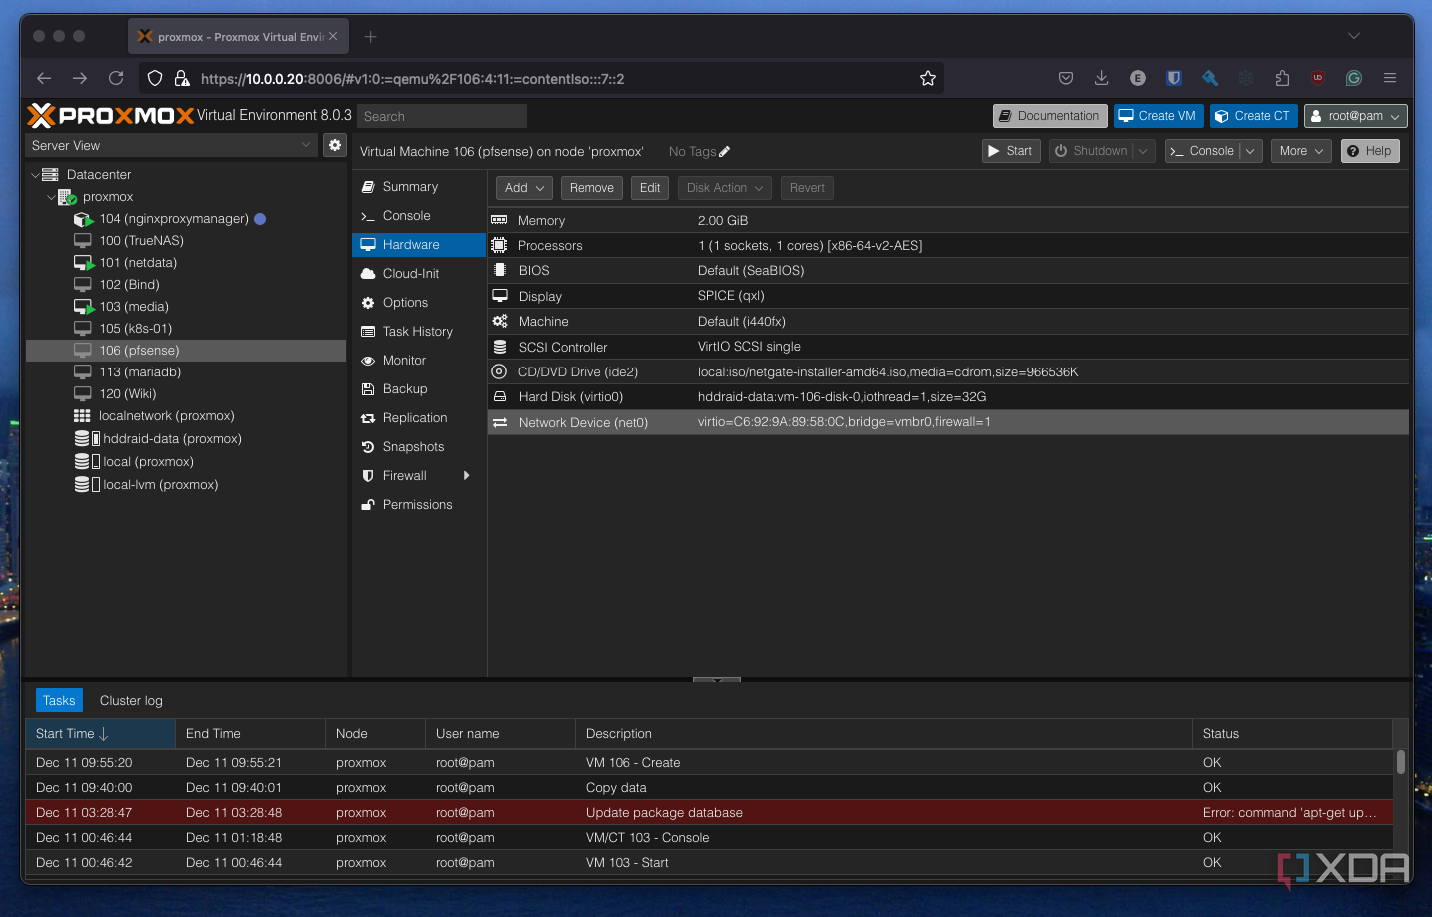Click the task log scrollbar

coord(1401,762)
